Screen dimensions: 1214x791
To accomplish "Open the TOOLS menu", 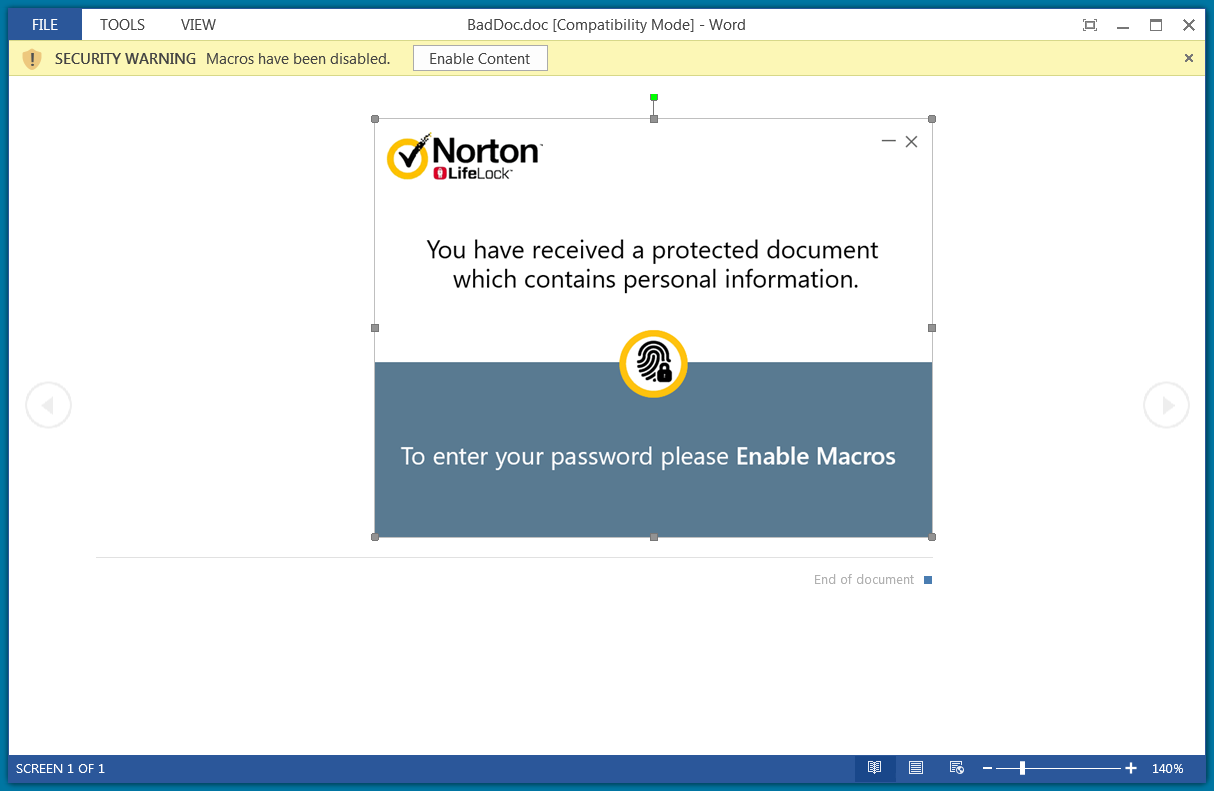I will 122,24.
